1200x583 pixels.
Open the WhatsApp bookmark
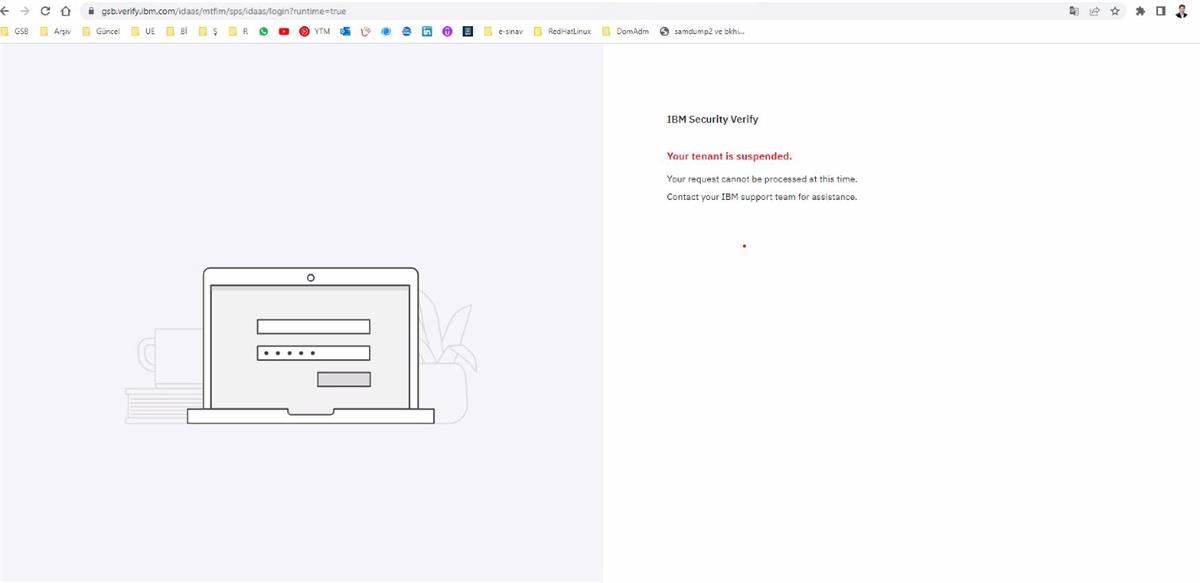coord(264,31)
